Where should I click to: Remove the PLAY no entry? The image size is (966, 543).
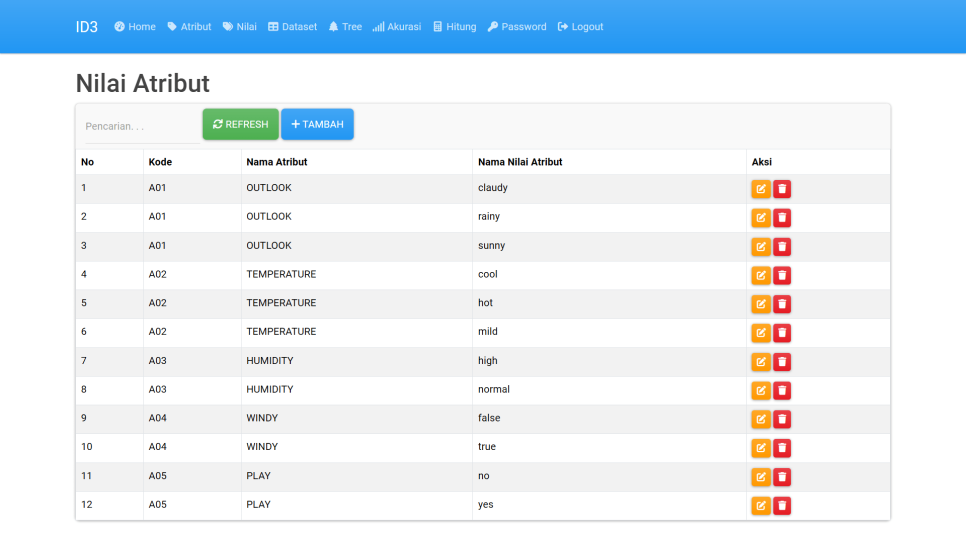[x=782, y=477]
